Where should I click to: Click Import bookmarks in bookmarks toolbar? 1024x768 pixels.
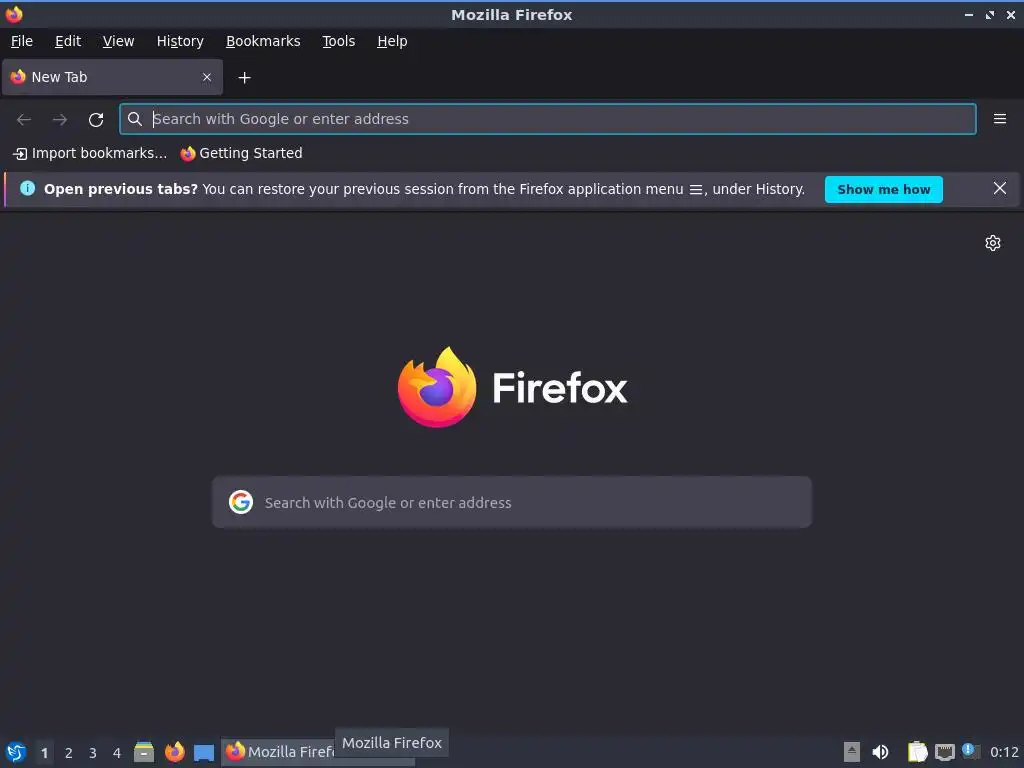click(x=90, y=153)
